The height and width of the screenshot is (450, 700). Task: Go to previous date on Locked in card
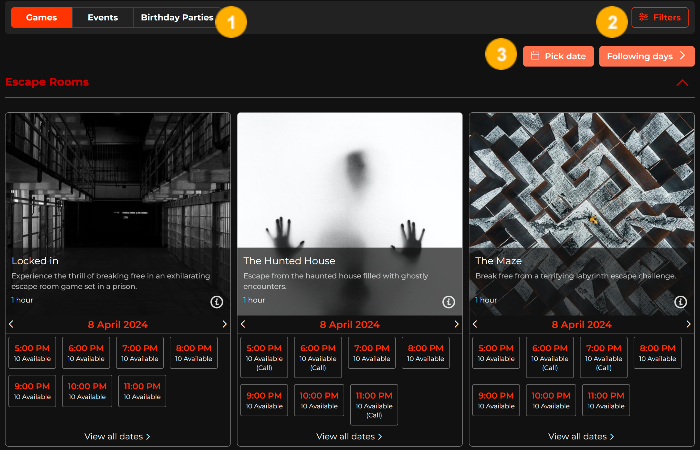click(11, 324)
